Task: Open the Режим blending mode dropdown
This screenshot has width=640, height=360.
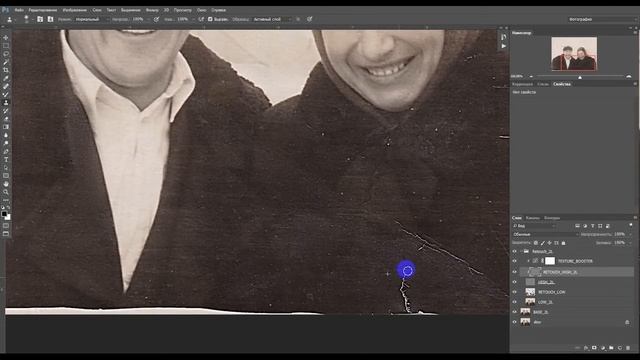Action: click(92, 19)
